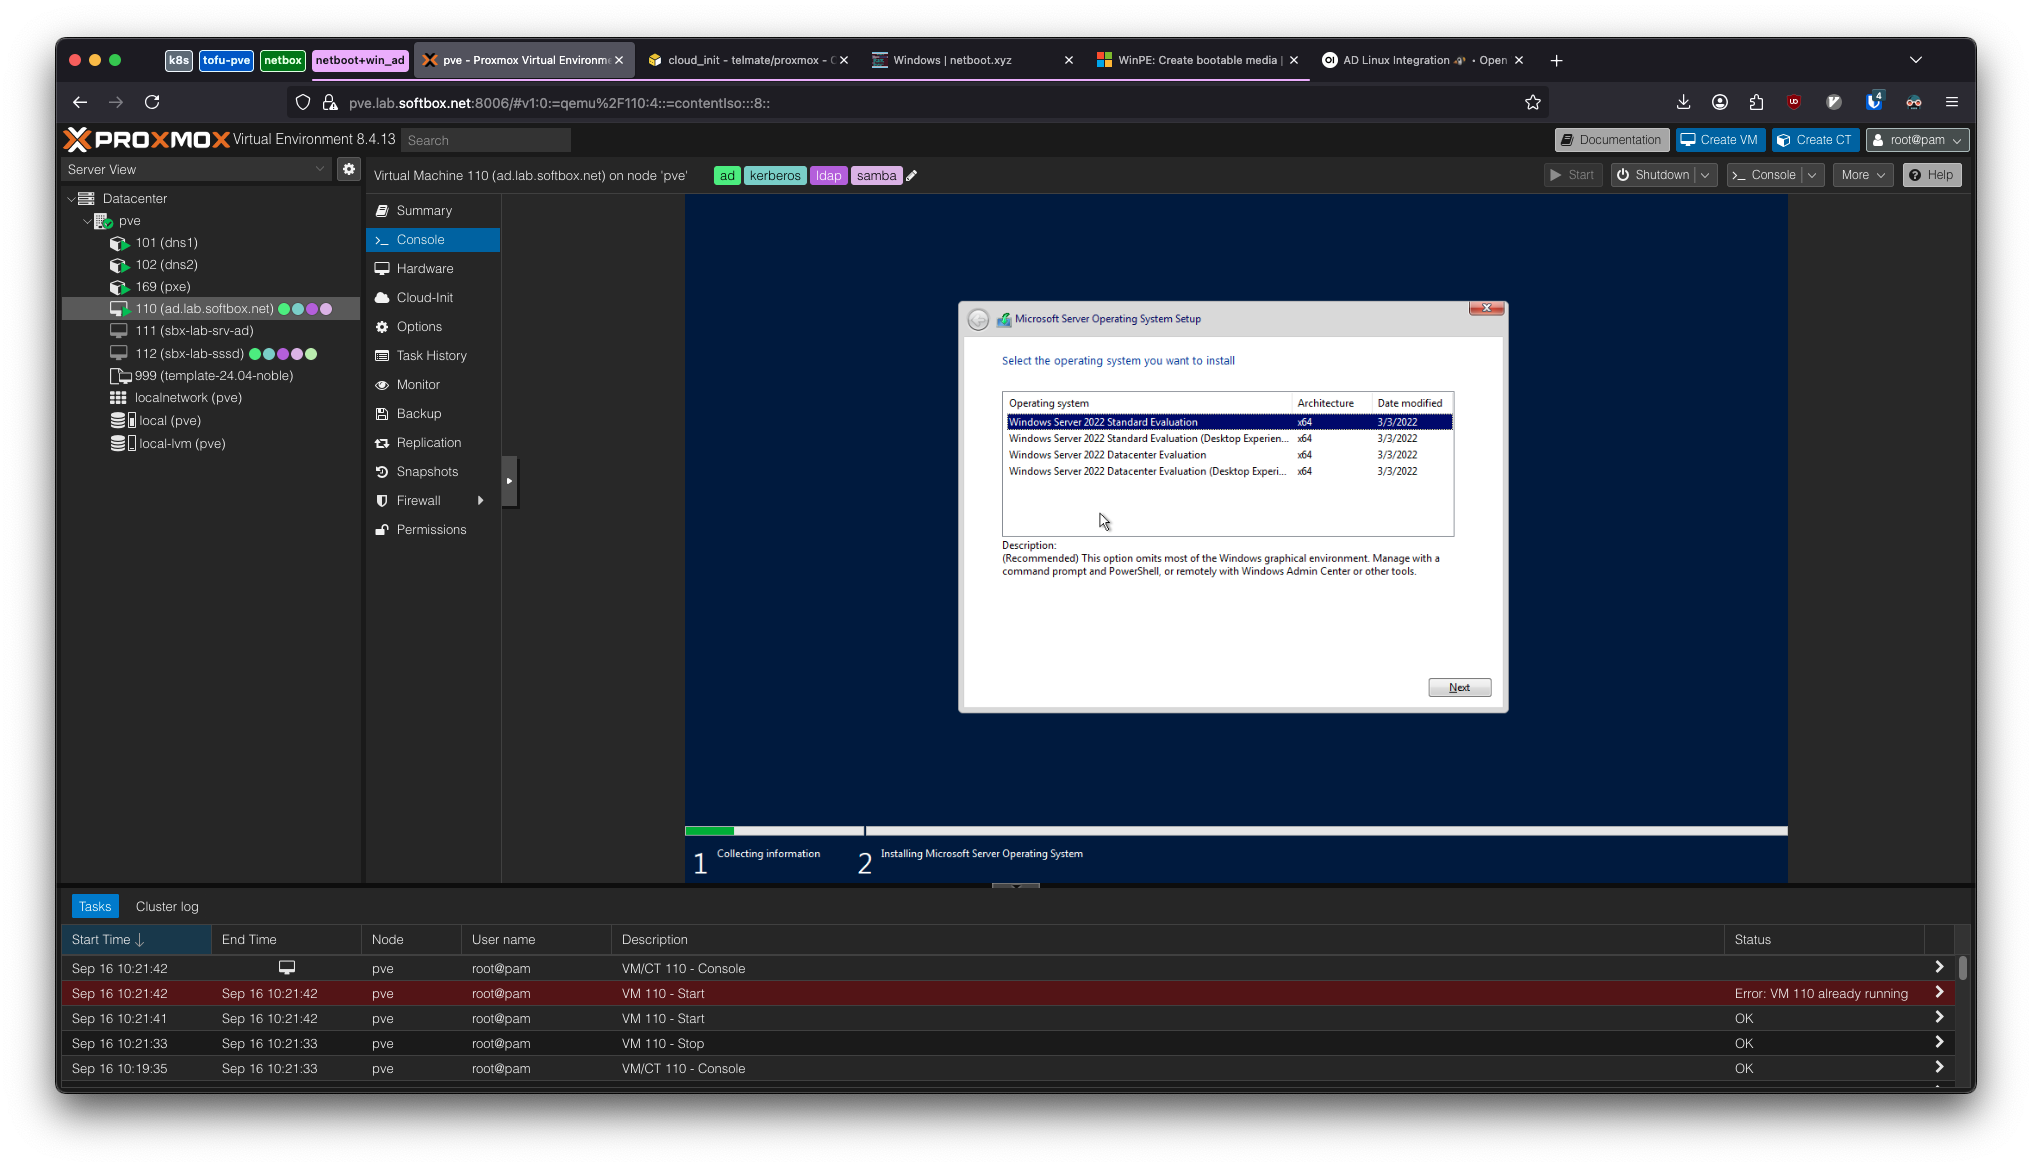
Task: Open the Snapshots view
Action: [426, 471]
